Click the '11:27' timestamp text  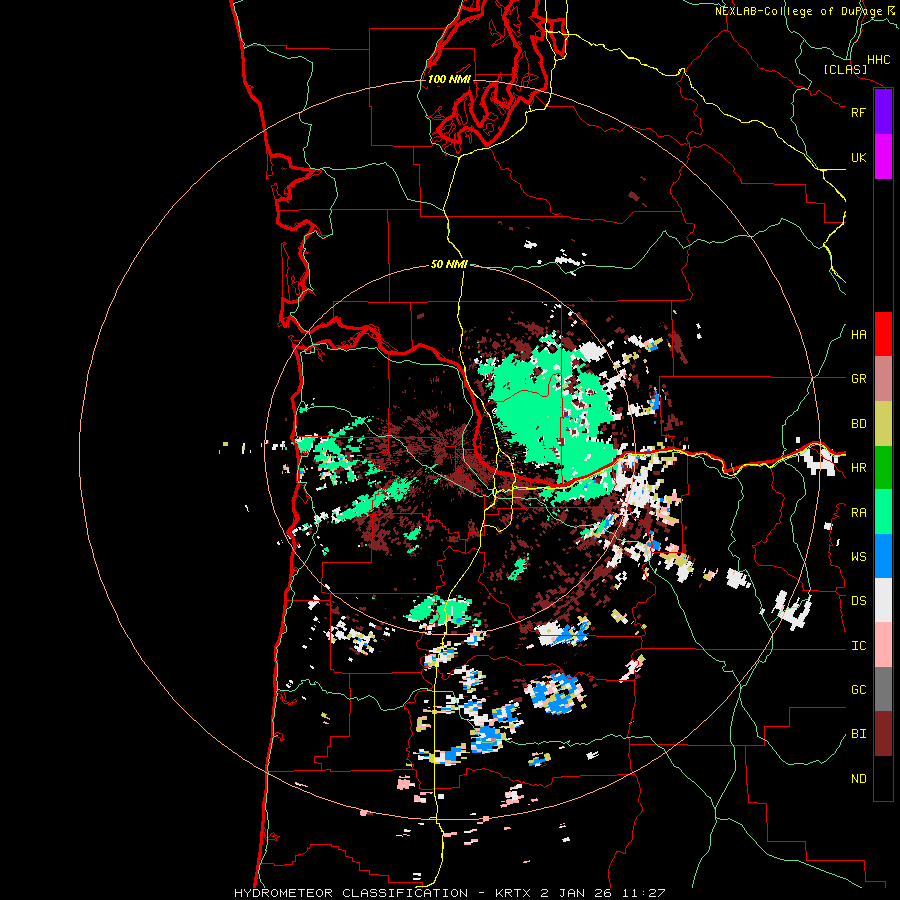(x=643, y=893)
